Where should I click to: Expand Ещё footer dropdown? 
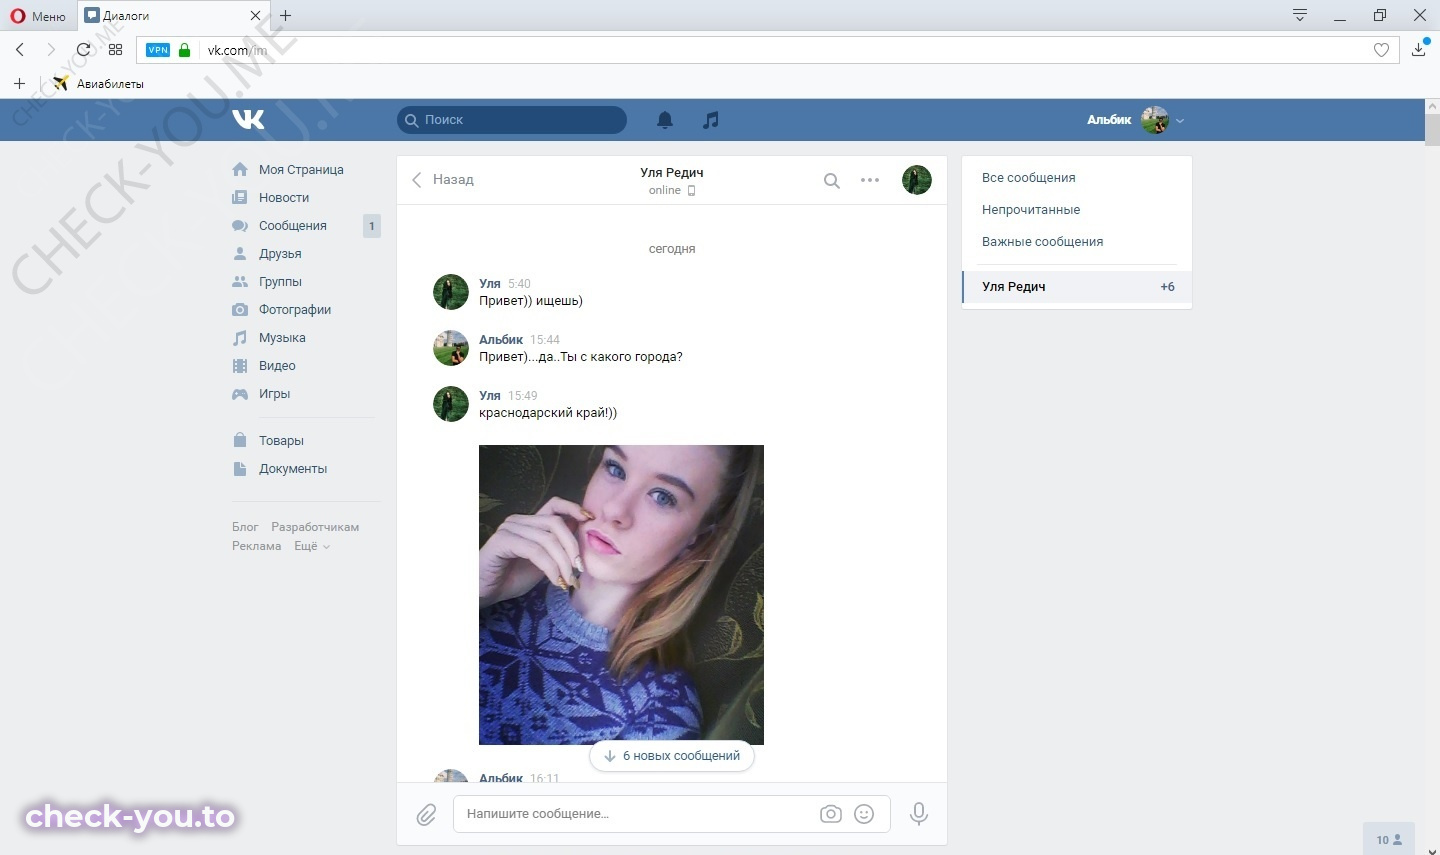click(x=312, y=546)
